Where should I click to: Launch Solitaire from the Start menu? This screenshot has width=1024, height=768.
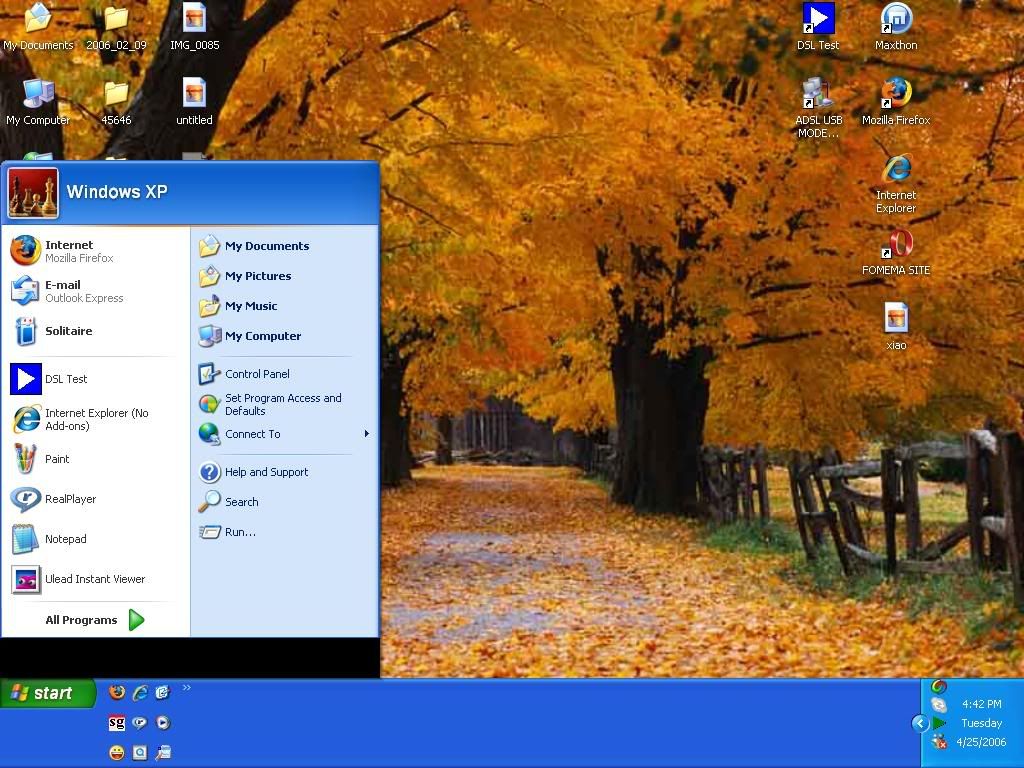68,331
